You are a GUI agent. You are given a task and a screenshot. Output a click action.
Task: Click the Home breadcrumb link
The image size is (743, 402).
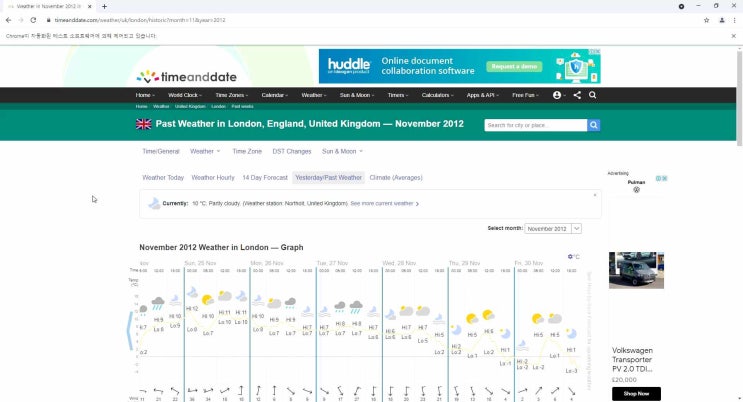click(142, 106)
